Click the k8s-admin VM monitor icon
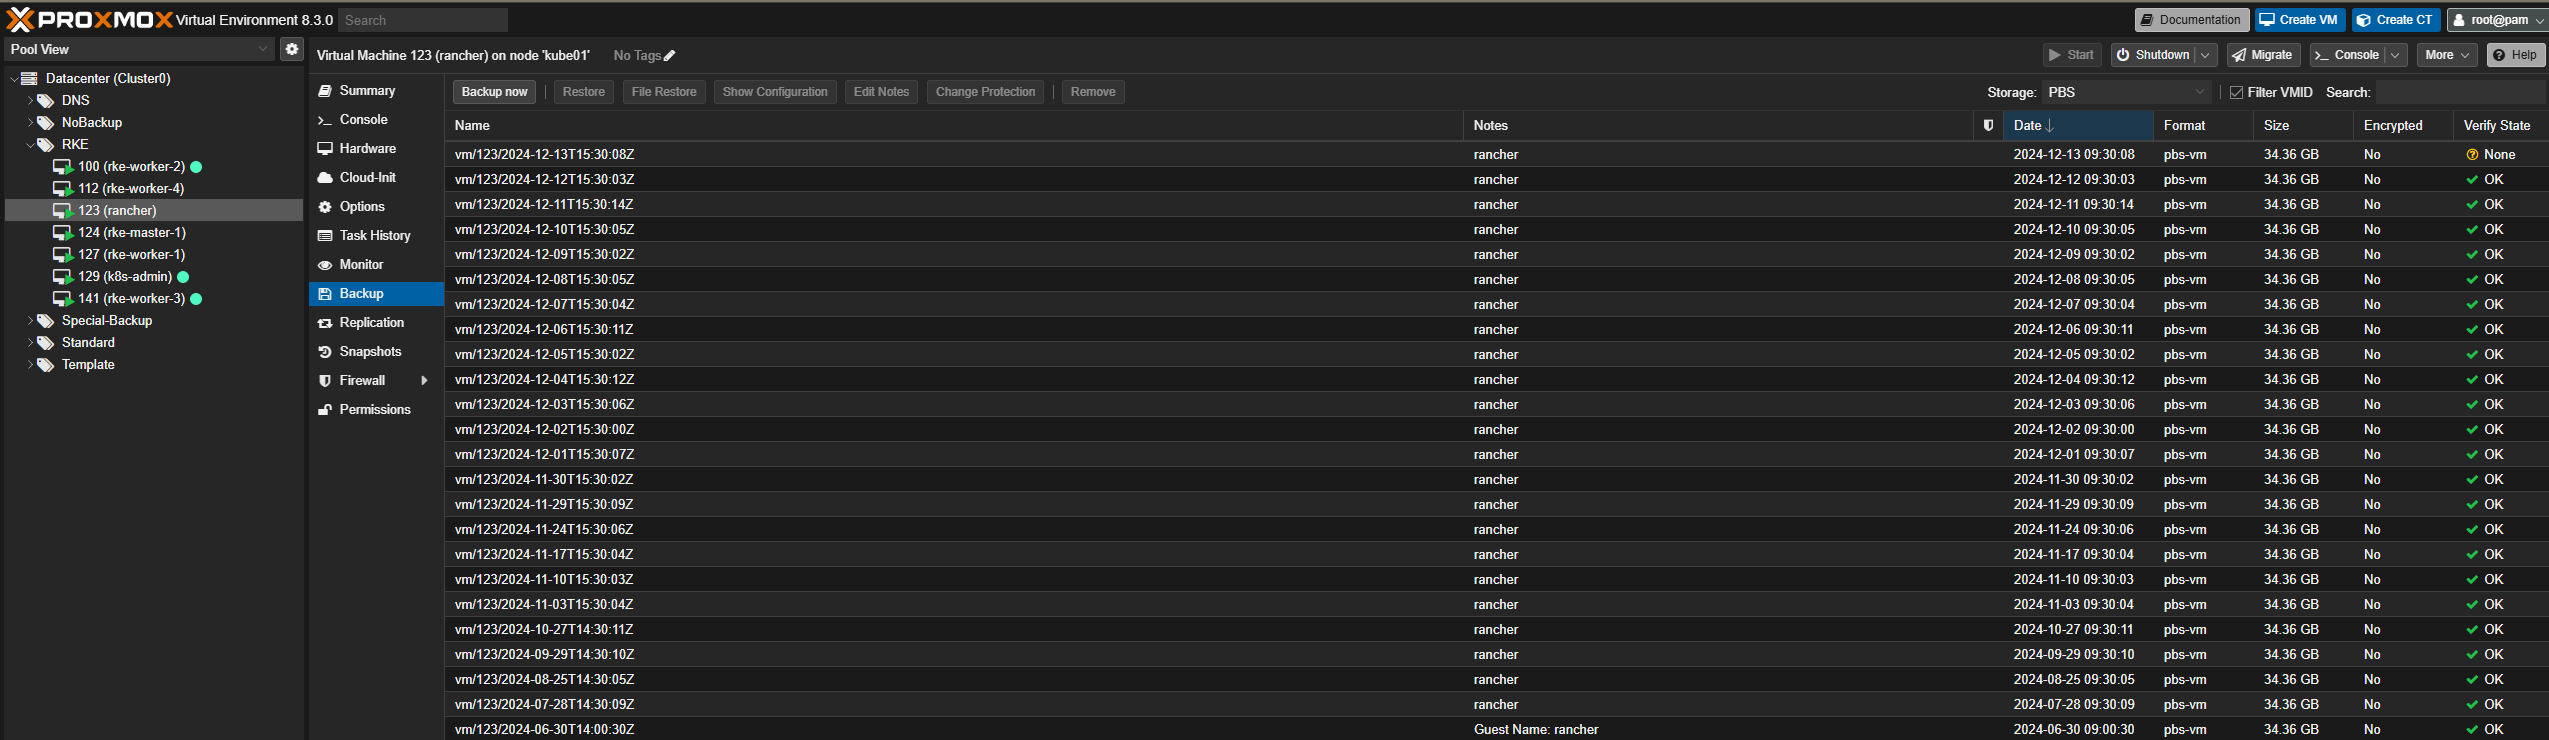Screen dimensions: 2549x740 [62, 277]
